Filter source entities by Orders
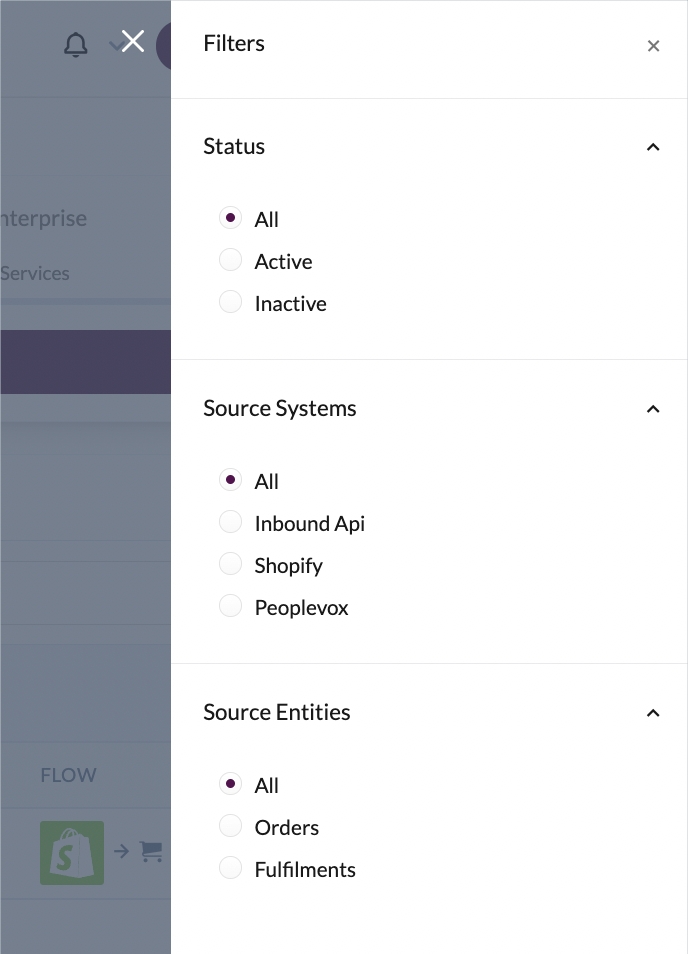The width and height of the screenshot is (688, 954). point(231,827)
